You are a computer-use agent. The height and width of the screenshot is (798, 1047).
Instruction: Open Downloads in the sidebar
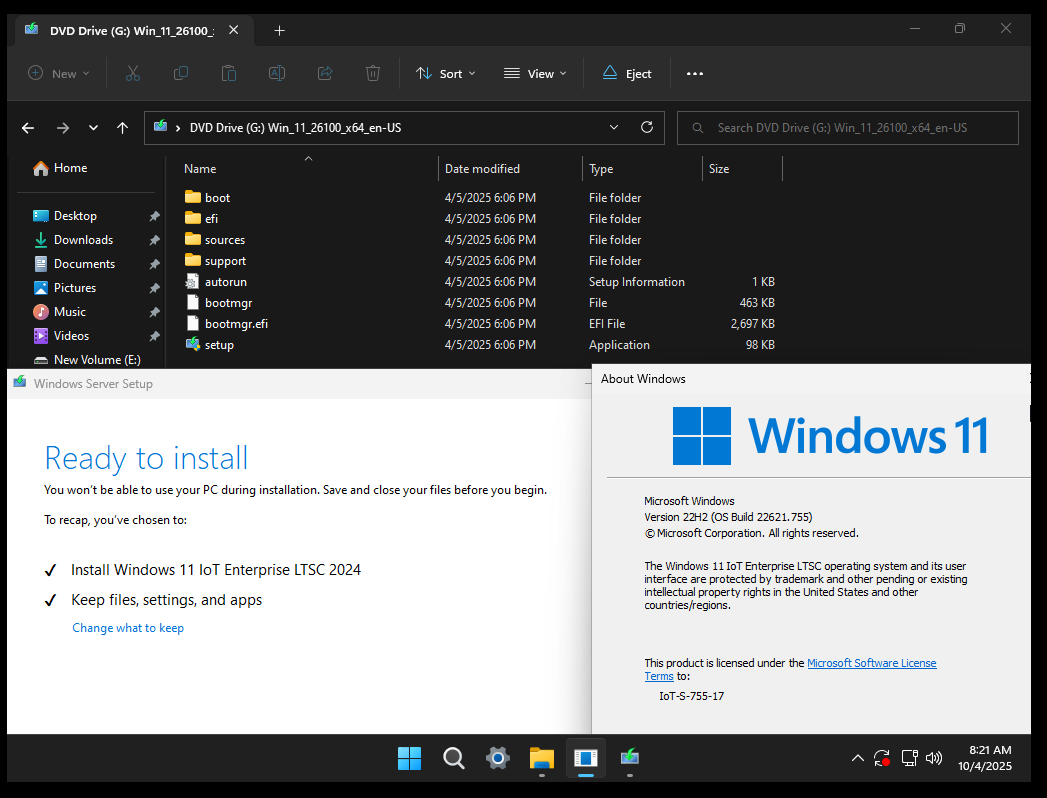[x=73, y=240]
